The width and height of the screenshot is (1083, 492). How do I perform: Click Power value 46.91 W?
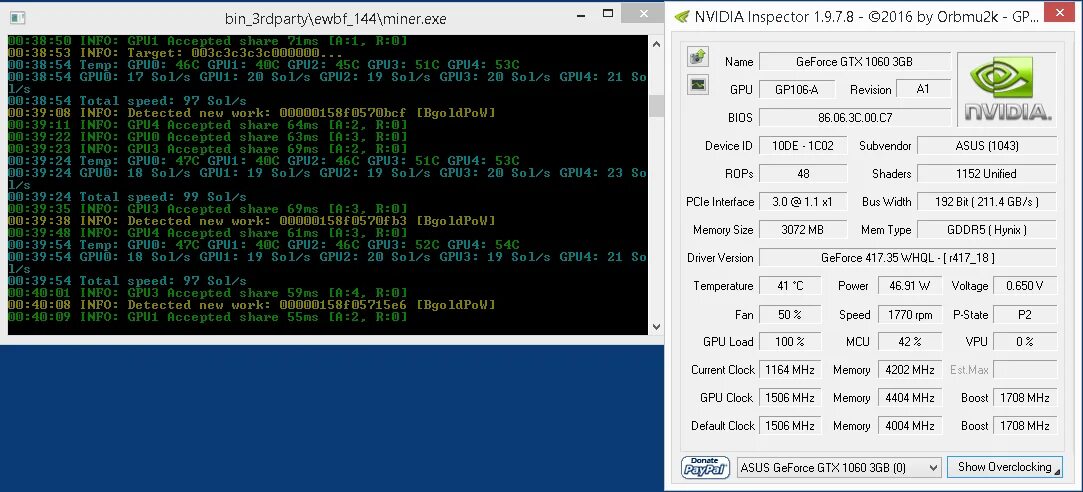tap(910, 286)
